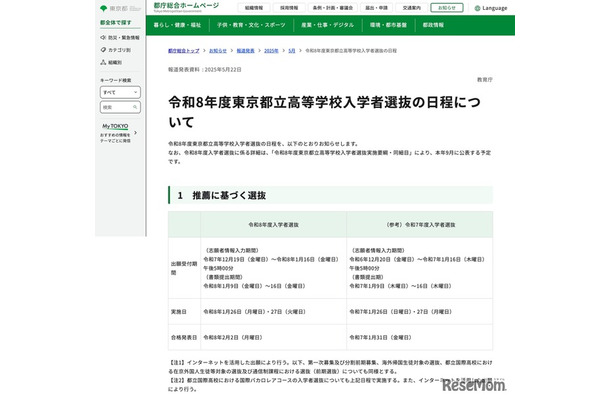The width and height of the screenshot is (610, 400).
Task: Click the 教育庁 label
Action: (485, 79)
